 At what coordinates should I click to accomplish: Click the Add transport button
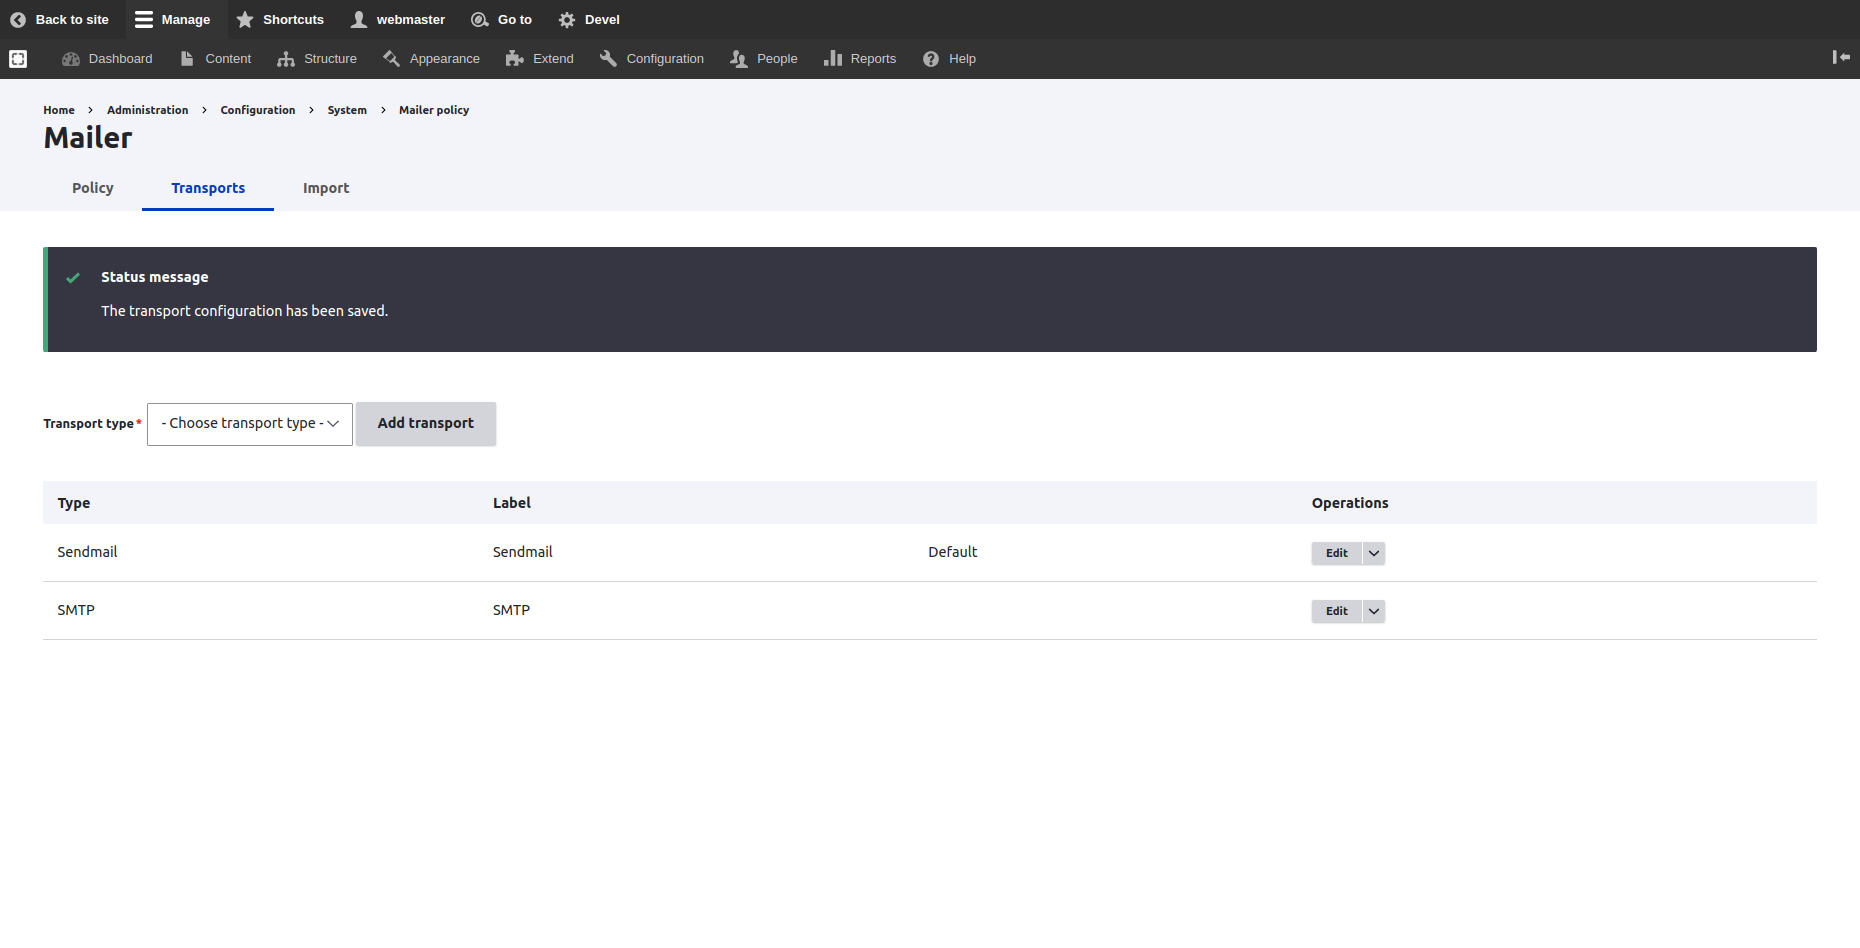point(426,424)
